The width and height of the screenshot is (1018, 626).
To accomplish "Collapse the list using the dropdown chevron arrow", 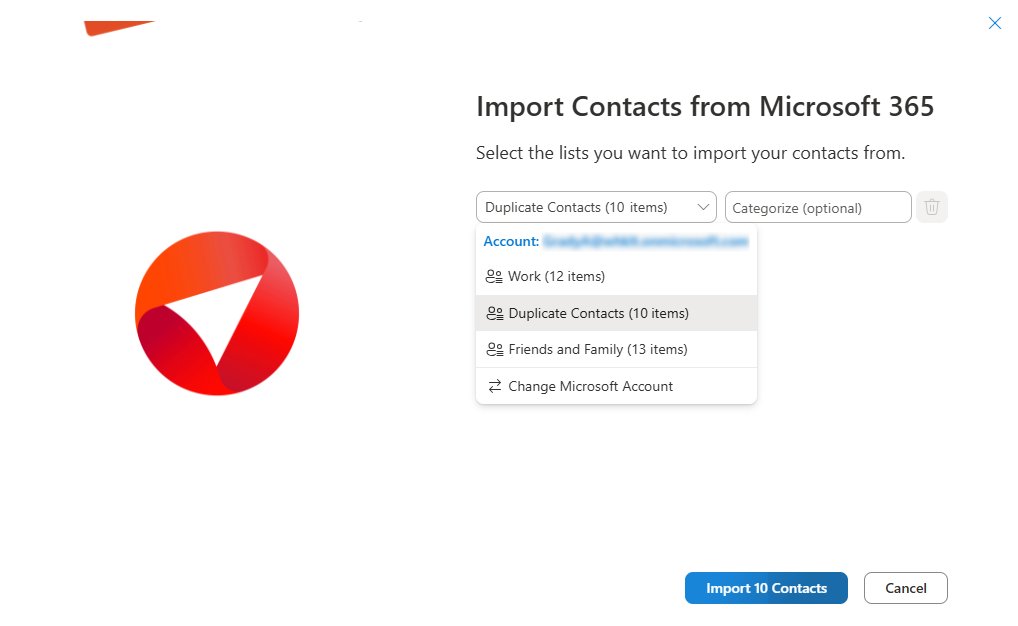I will tap(702, 207).
